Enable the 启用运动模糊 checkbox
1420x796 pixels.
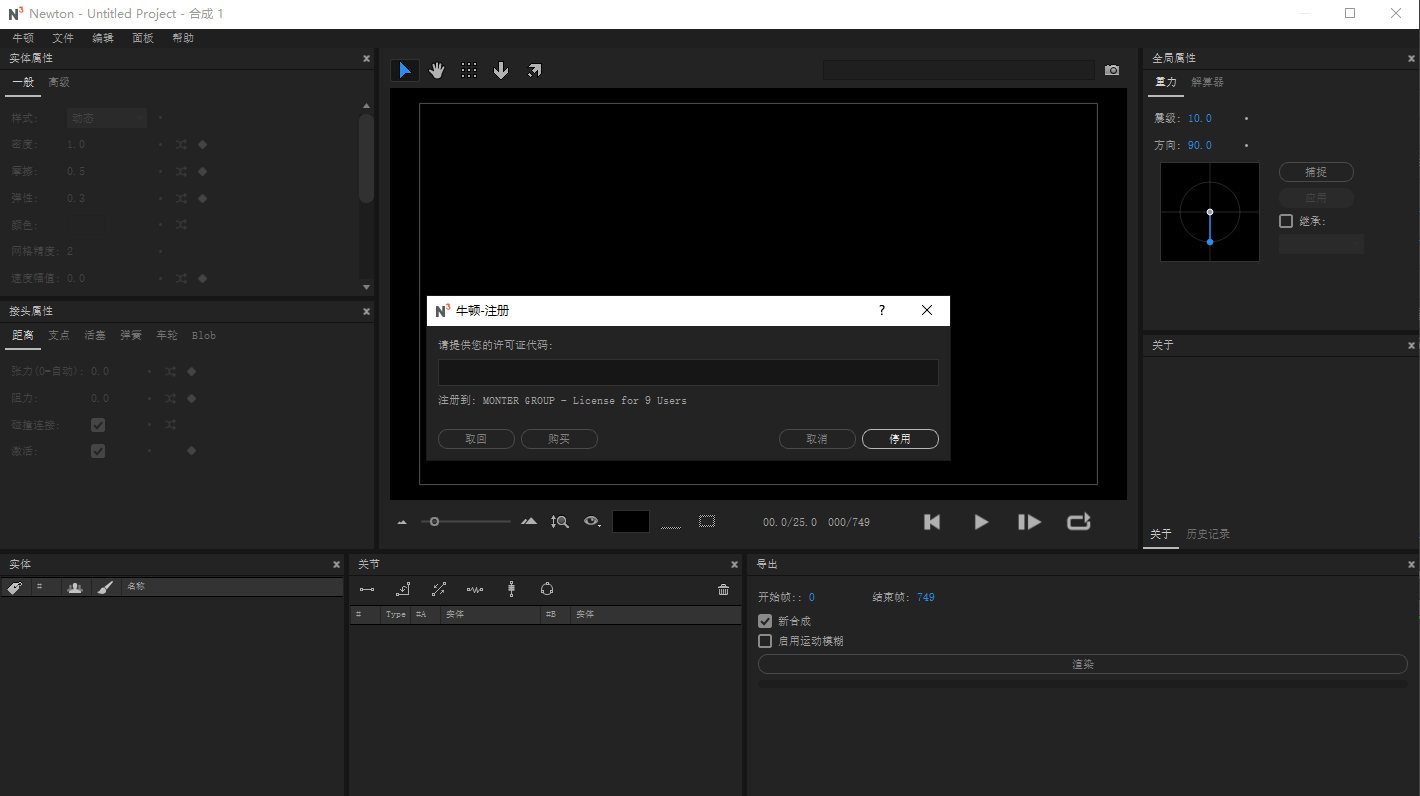pos(765,641)
